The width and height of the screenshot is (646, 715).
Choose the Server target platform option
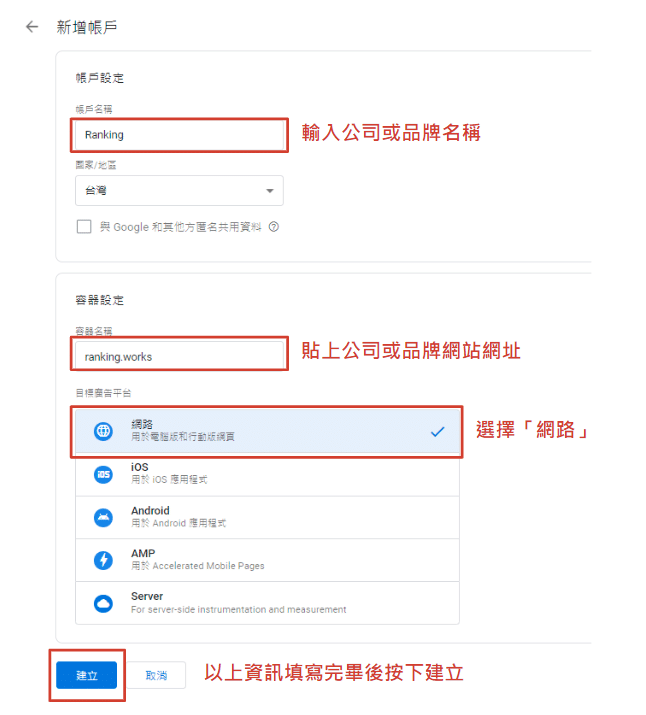point(267,603)
